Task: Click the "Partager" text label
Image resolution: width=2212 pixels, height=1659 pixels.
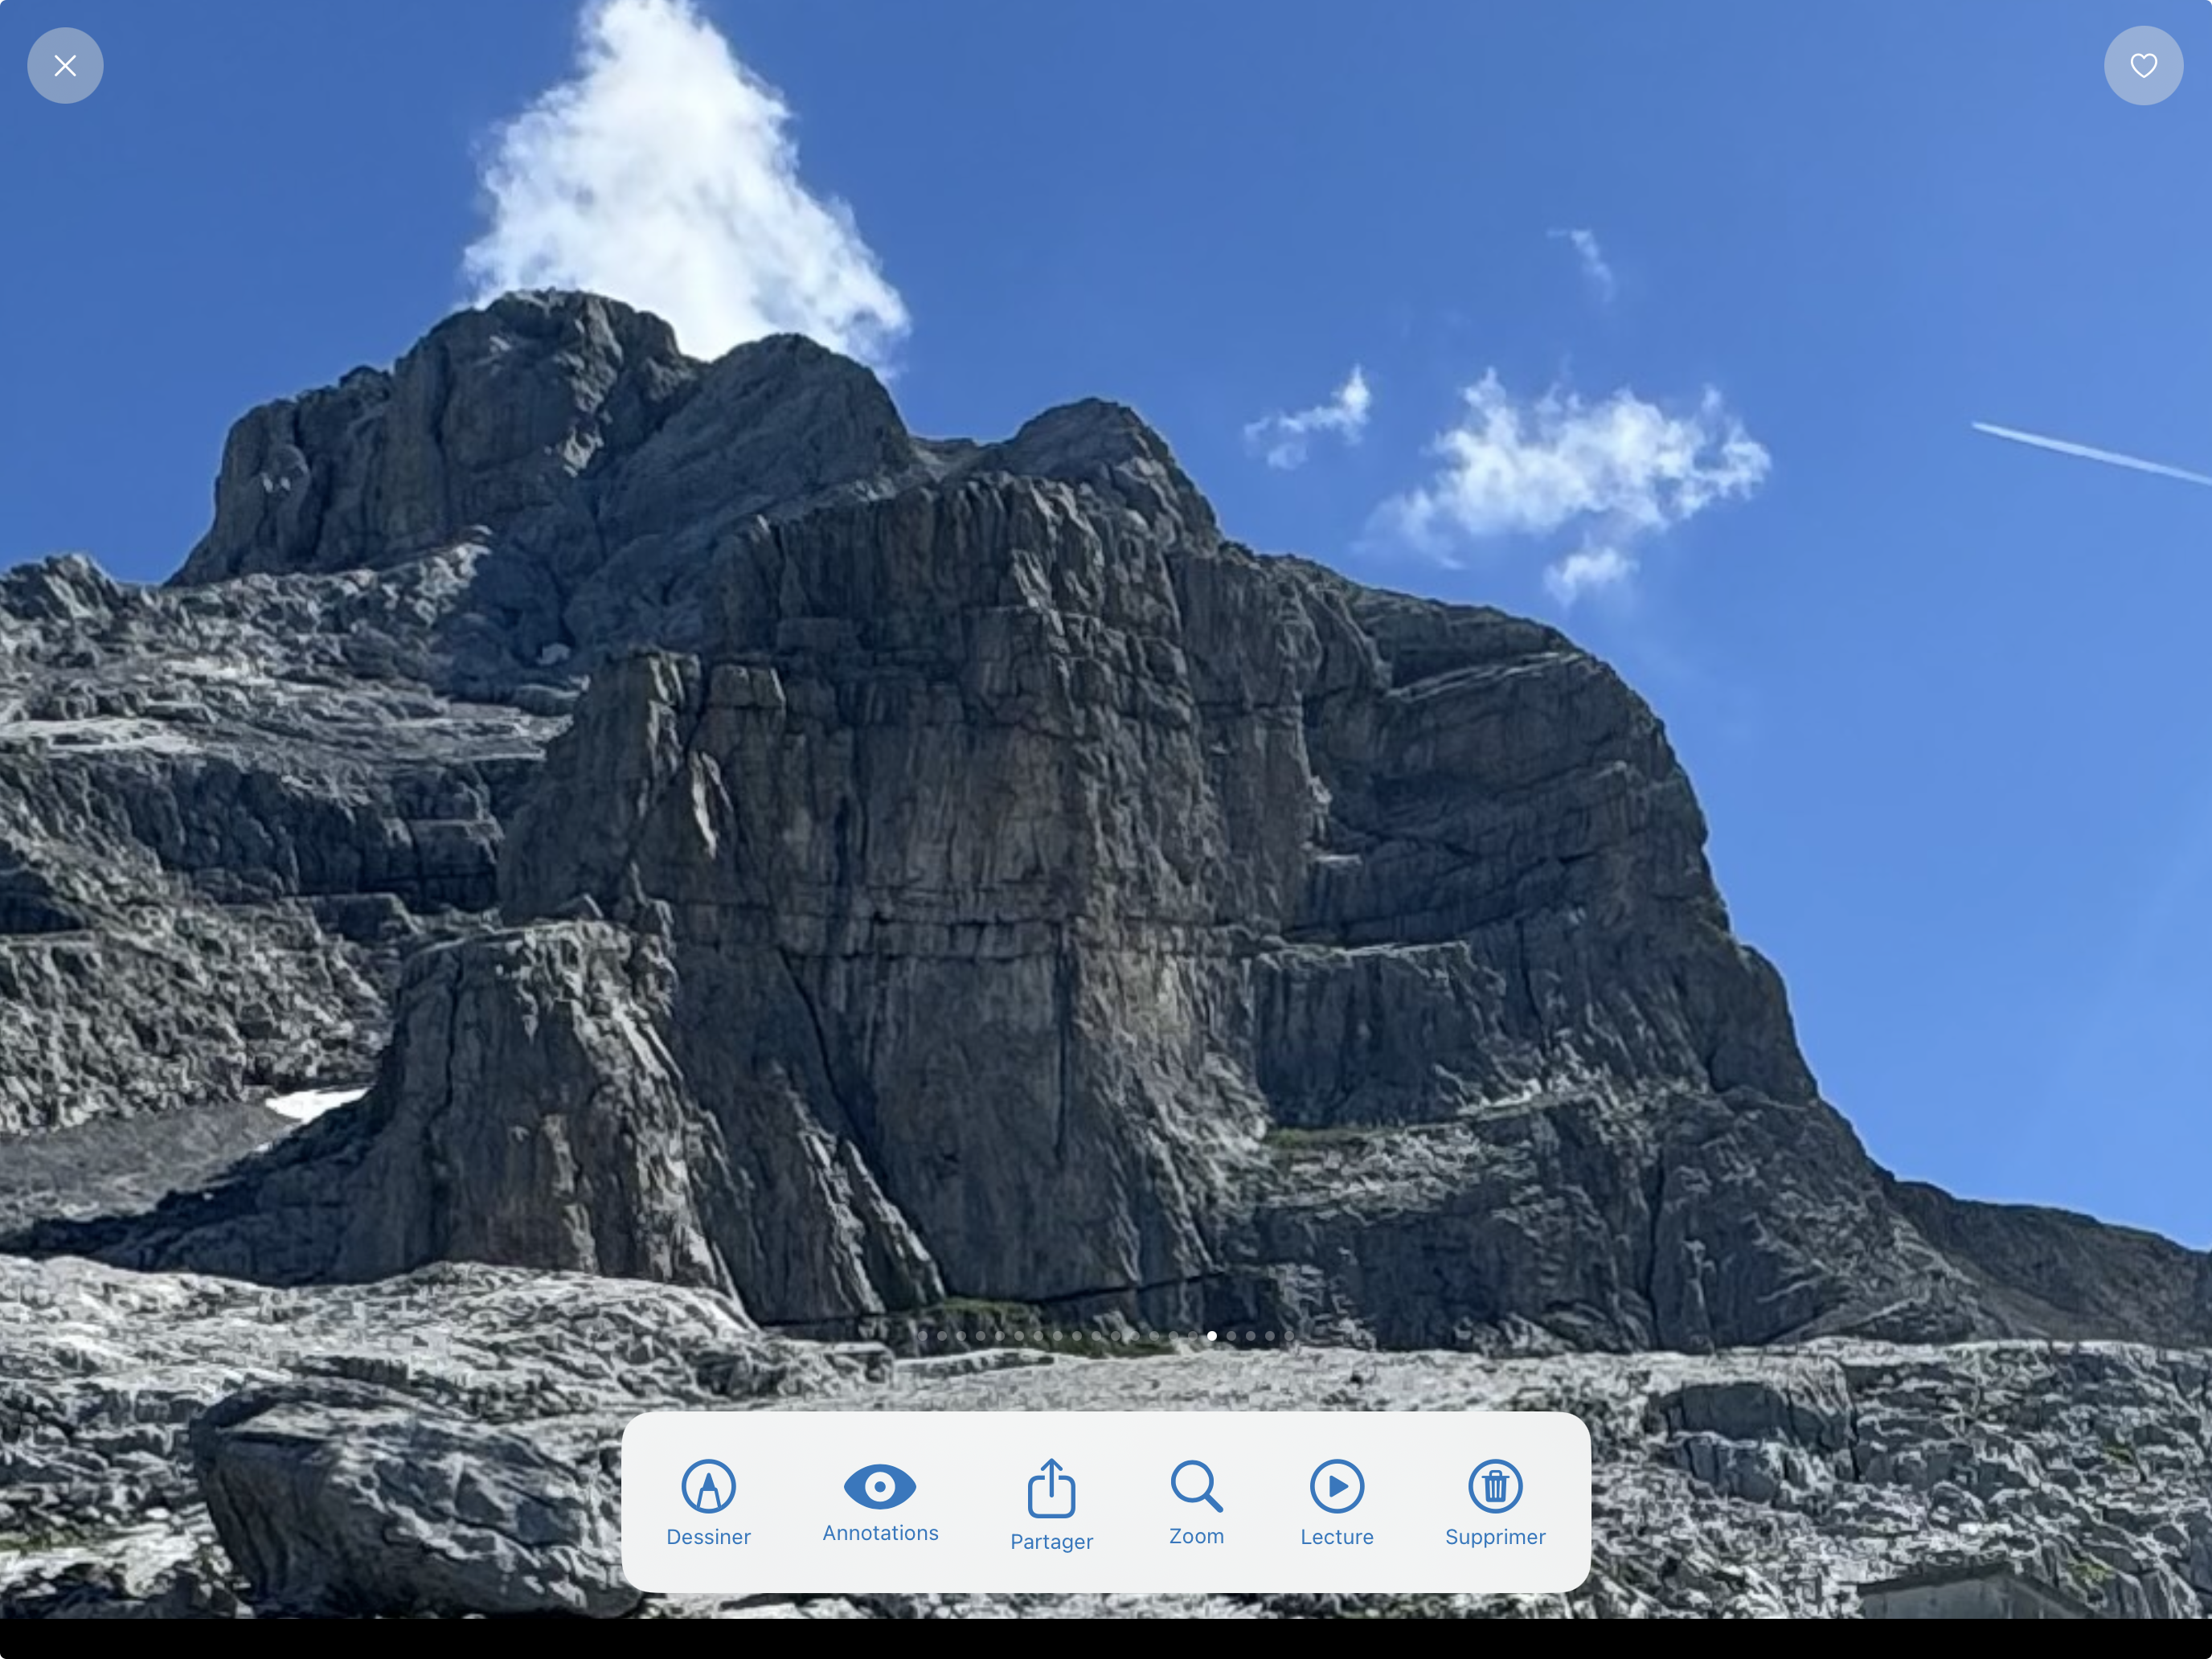Action: coord(1051,1541)
